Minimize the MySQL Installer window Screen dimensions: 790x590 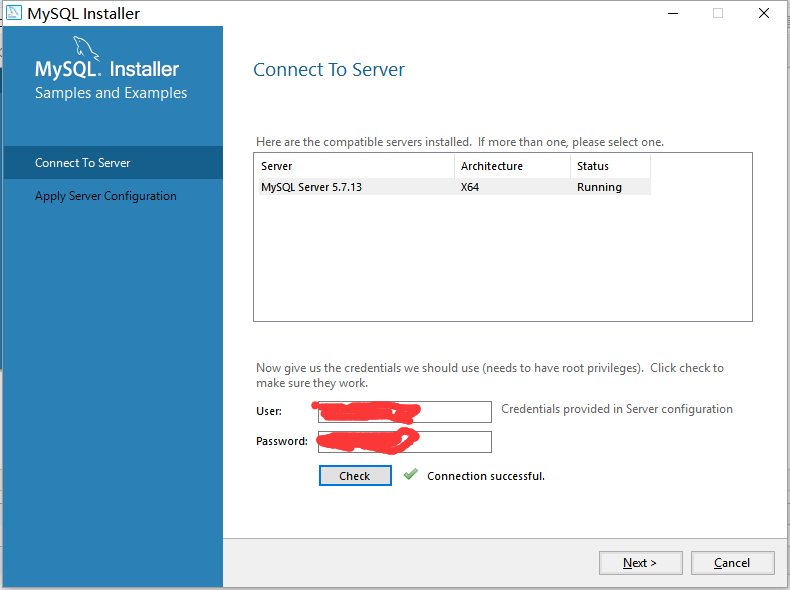(x=673, y=13)
